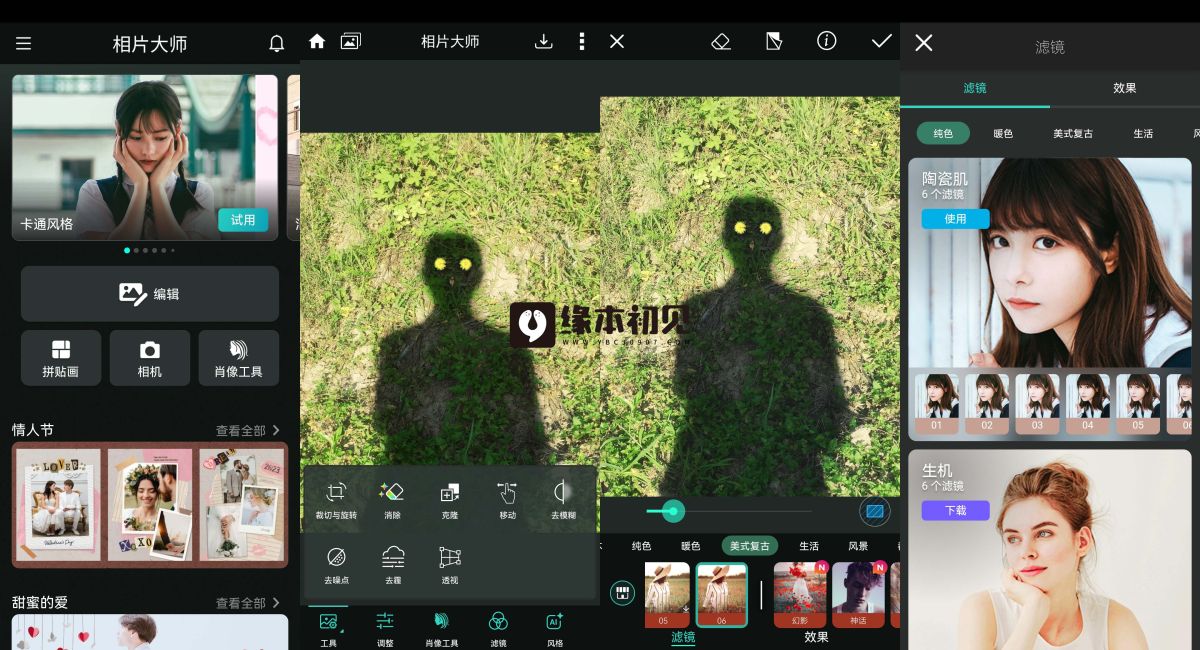Expand 查看全部 next to 情人节
1200x650 pixels.
(x=248, y=430)
